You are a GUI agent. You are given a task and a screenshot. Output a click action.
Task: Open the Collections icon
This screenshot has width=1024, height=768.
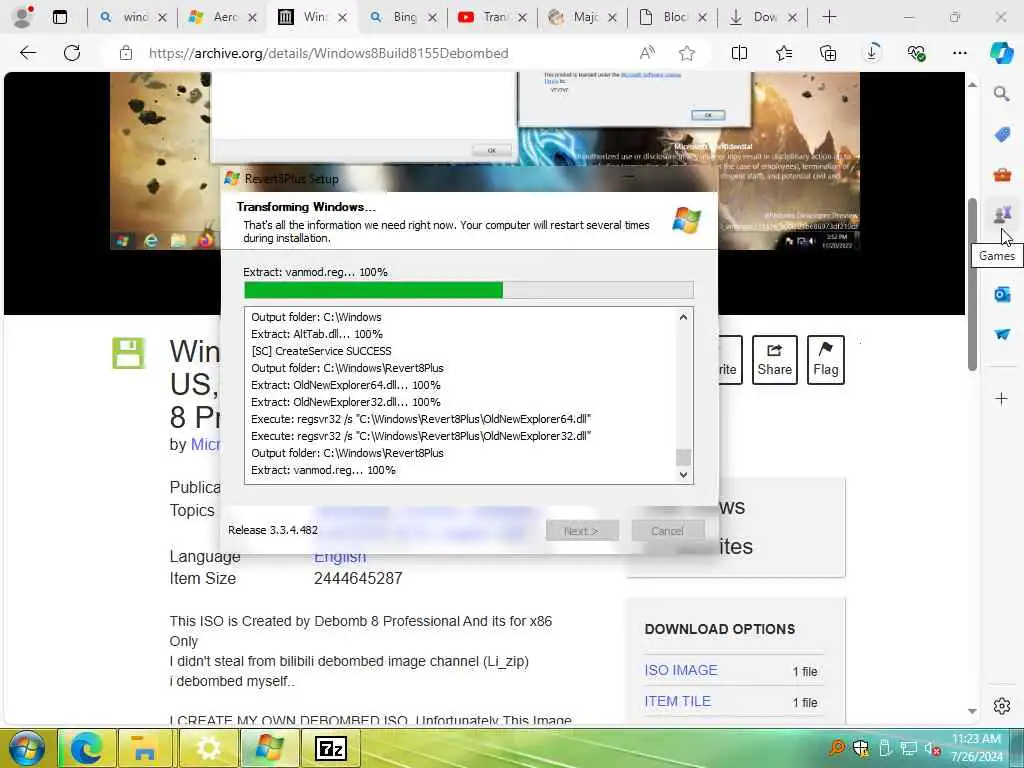[x=827, y=53]
